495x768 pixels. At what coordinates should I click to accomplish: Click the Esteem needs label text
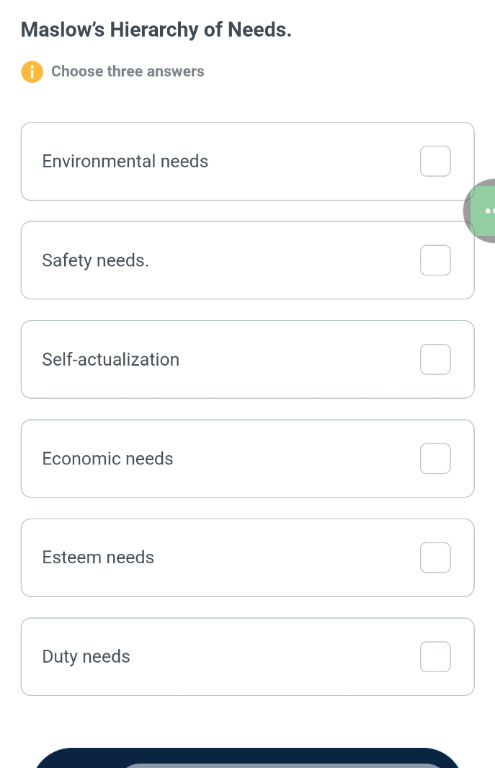point(98,557)
